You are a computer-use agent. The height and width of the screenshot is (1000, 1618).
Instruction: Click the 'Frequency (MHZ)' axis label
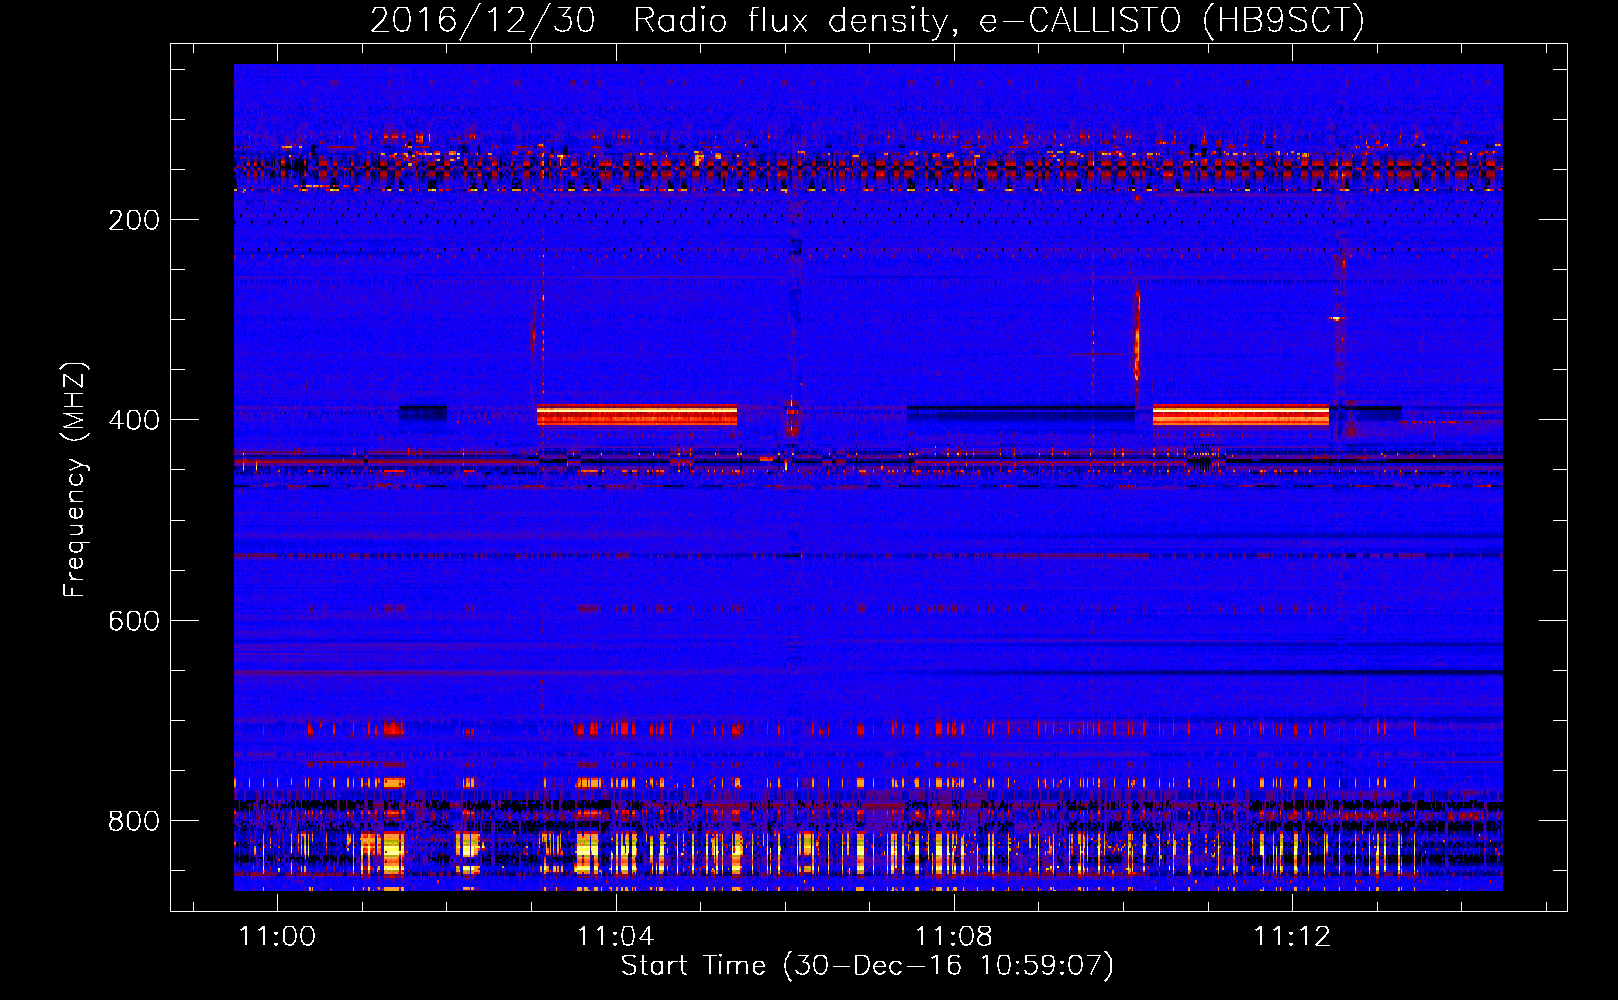tap(75, 480)
